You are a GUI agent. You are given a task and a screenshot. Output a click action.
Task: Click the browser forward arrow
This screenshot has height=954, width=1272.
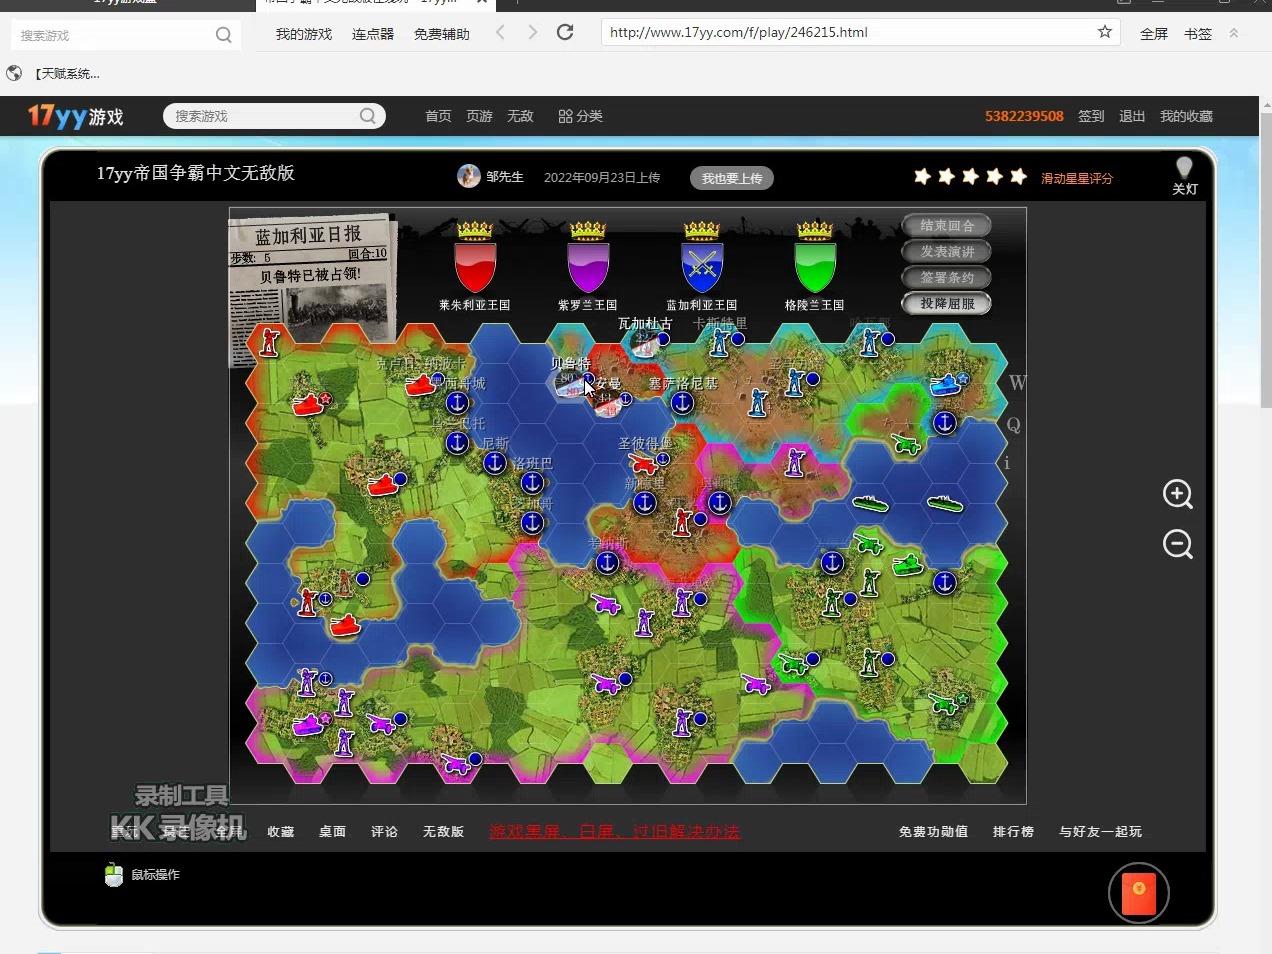pos(533,33)
